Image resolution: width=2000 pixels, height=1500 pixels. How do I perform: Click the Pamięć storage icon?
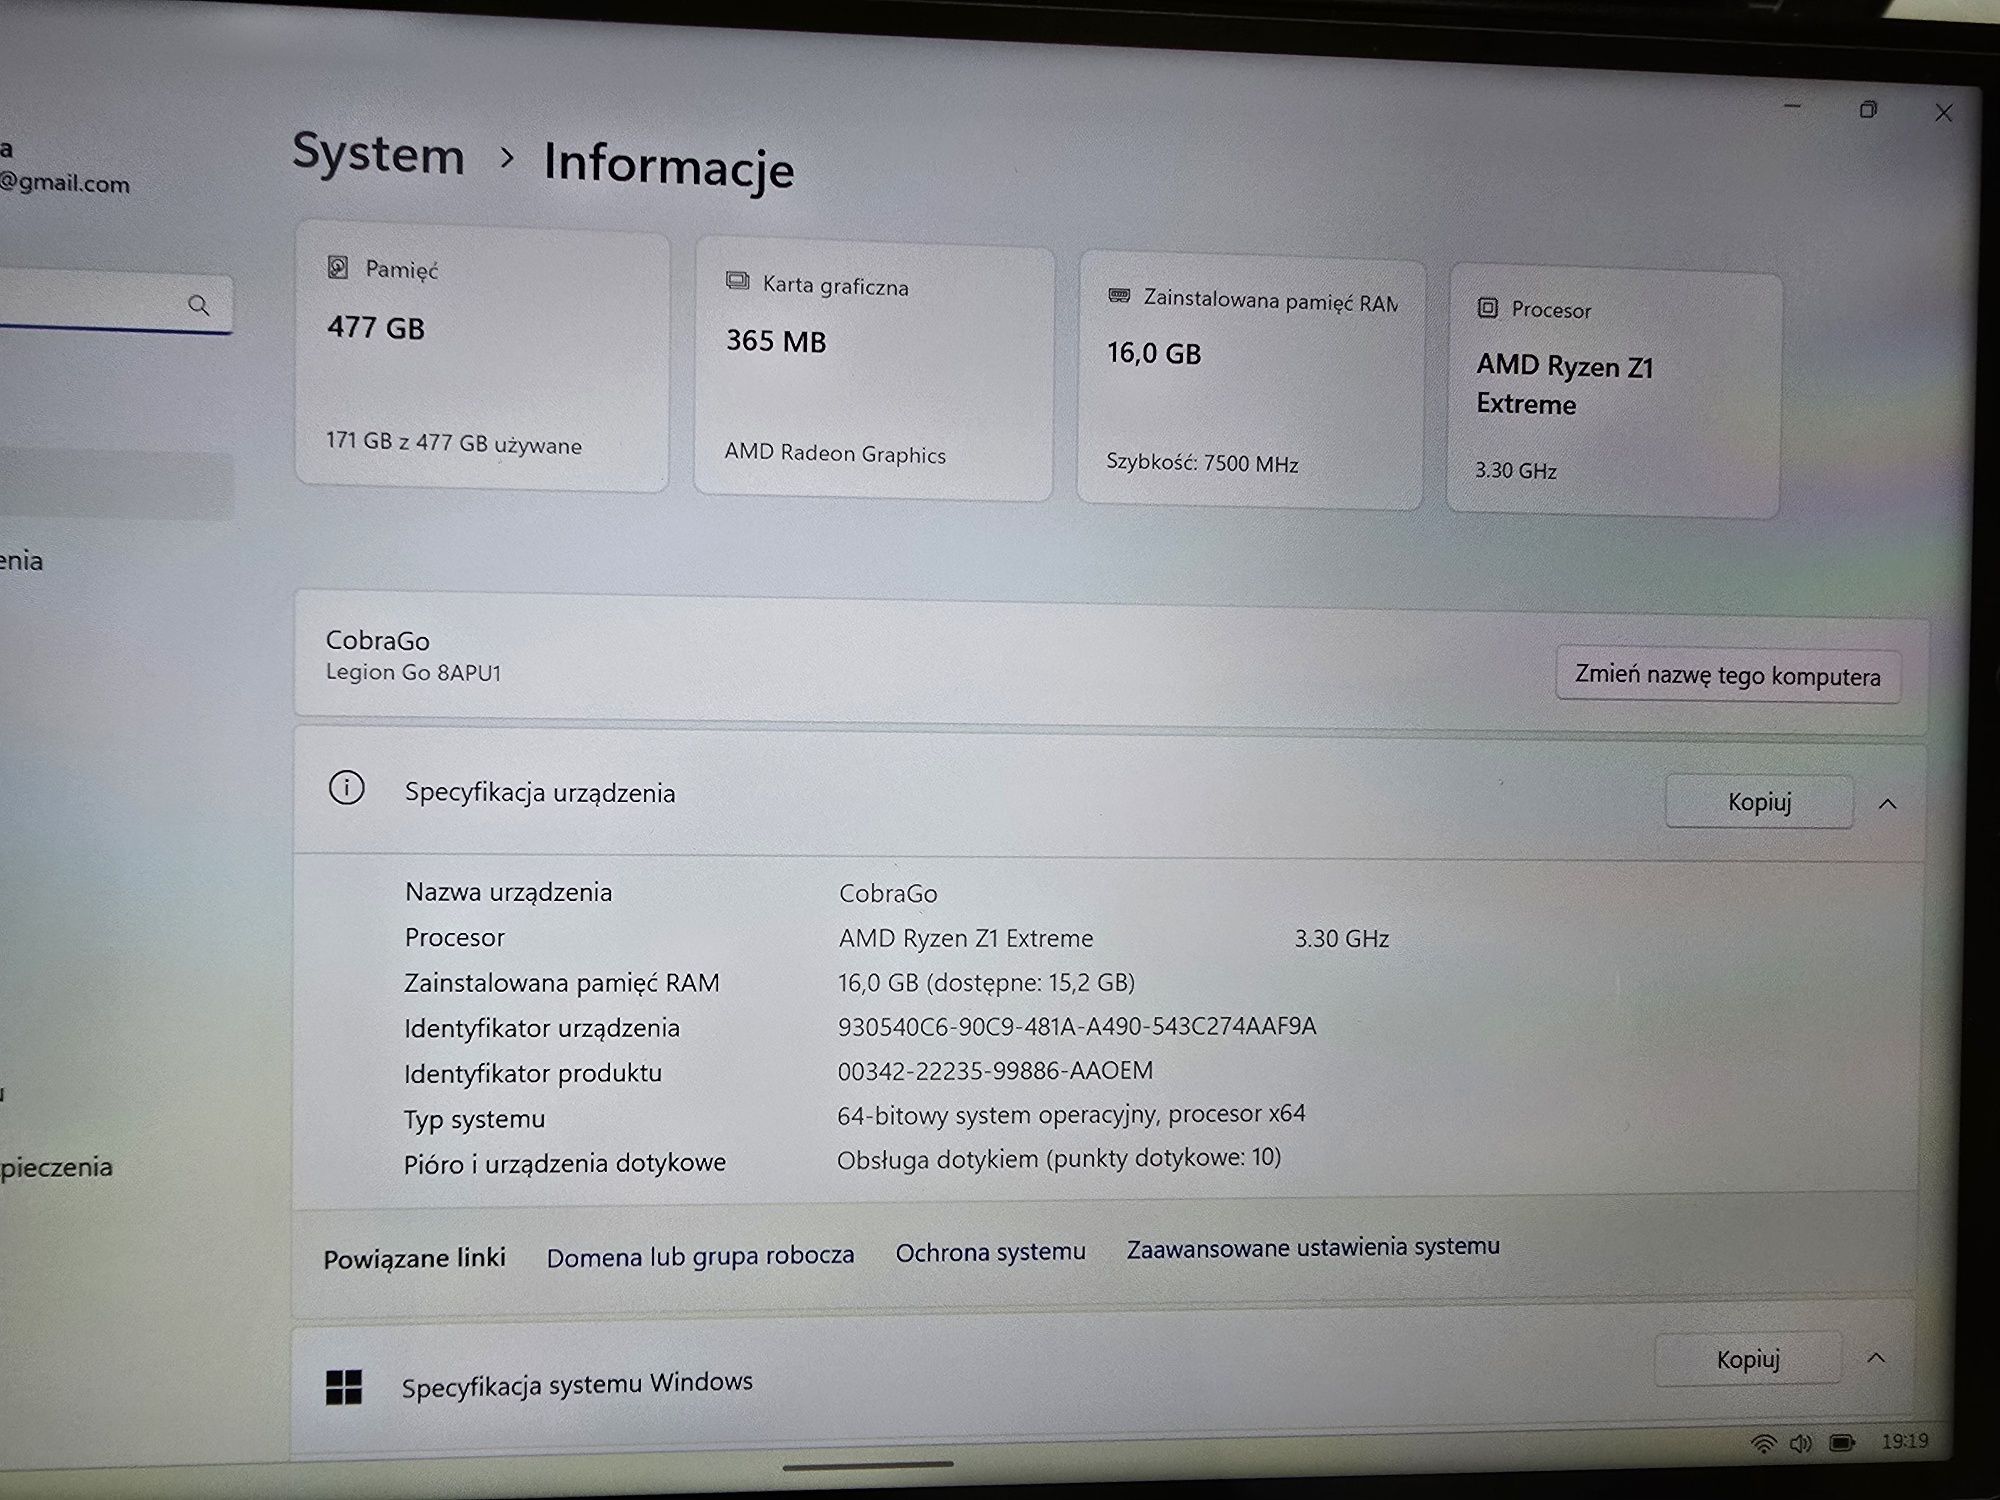[338, 267]
